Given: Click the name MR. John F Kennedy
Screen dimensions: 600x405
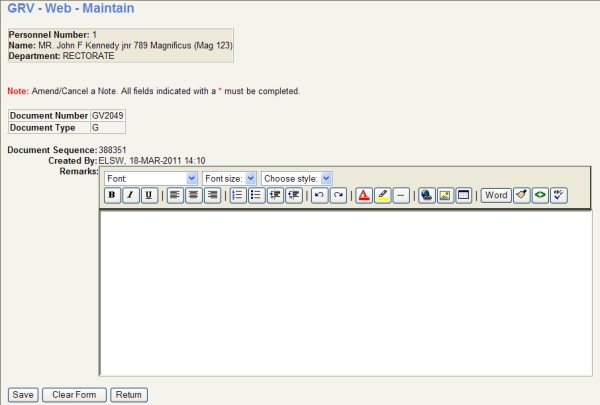Looking at the screenshot, I should click(79, 45).
